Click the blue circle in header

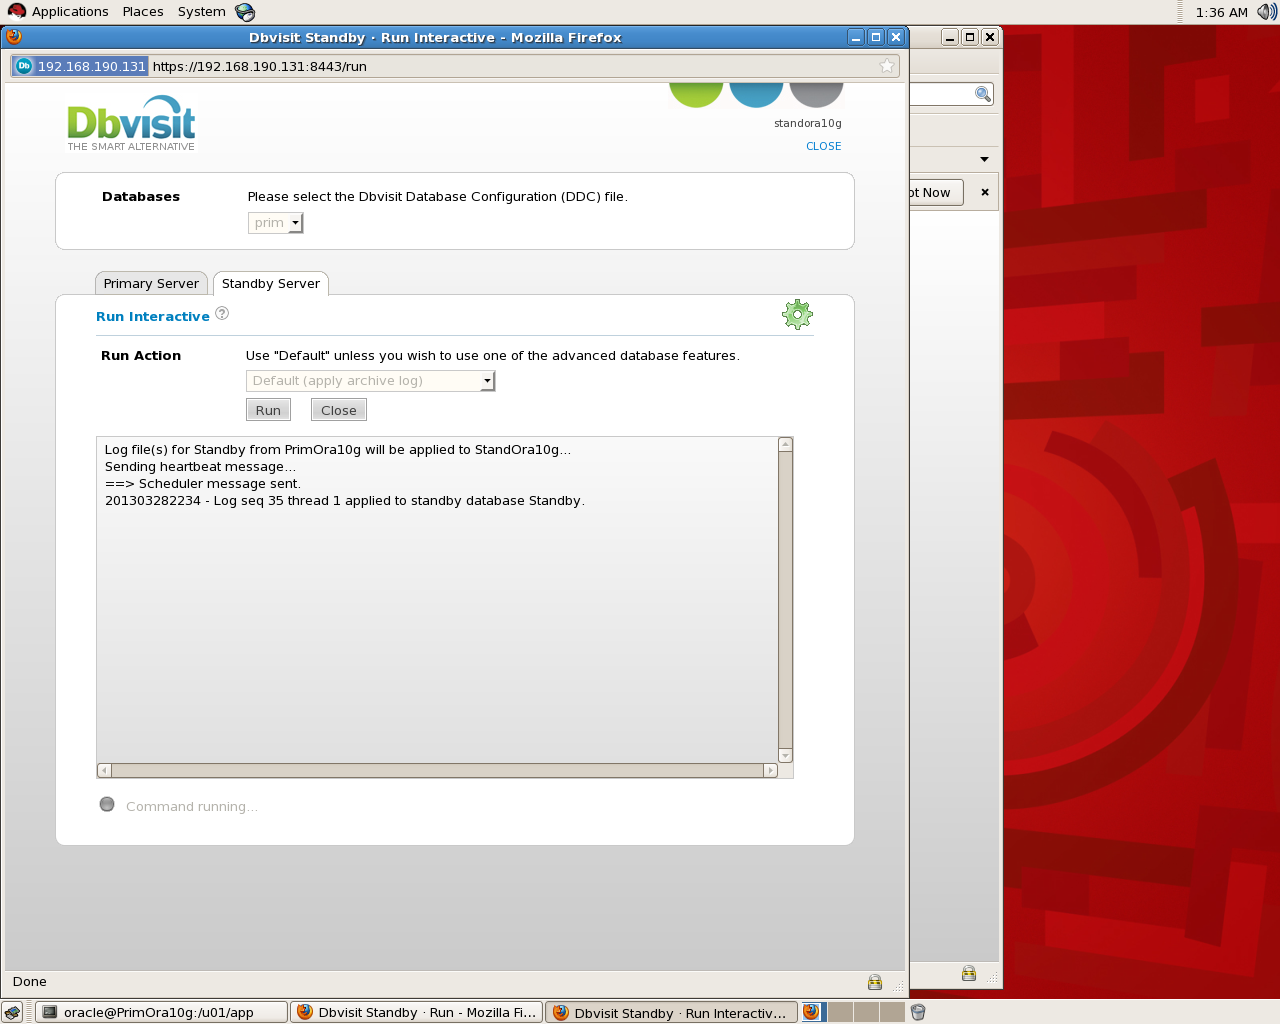(x=756, y=93)
